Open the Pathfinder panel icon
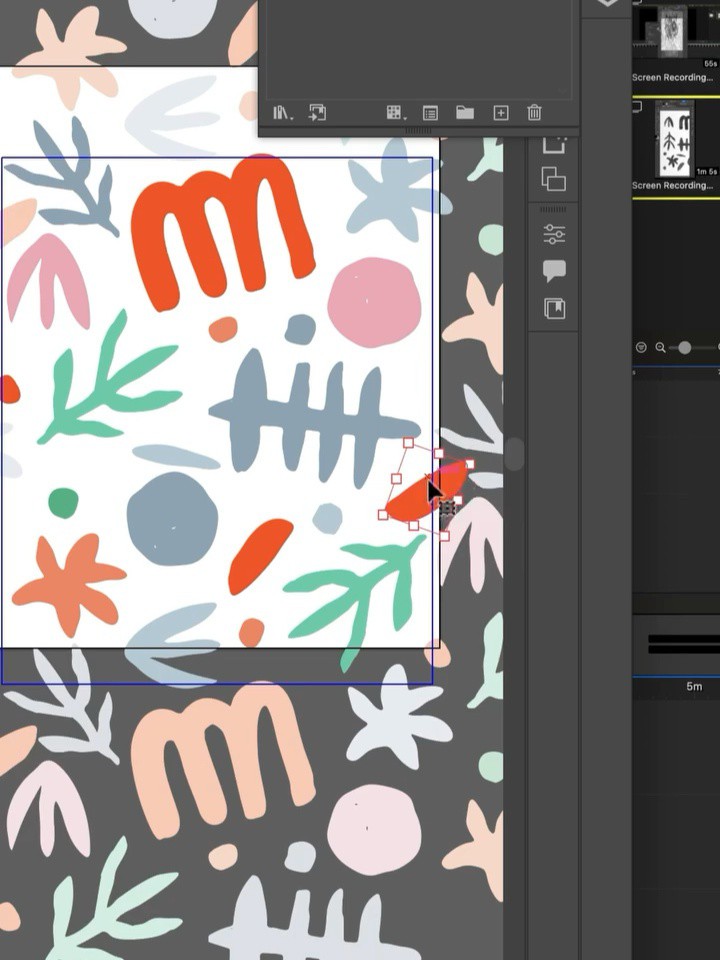The width and height of the screenshot is (720, 960). click(x=553, y=180)
